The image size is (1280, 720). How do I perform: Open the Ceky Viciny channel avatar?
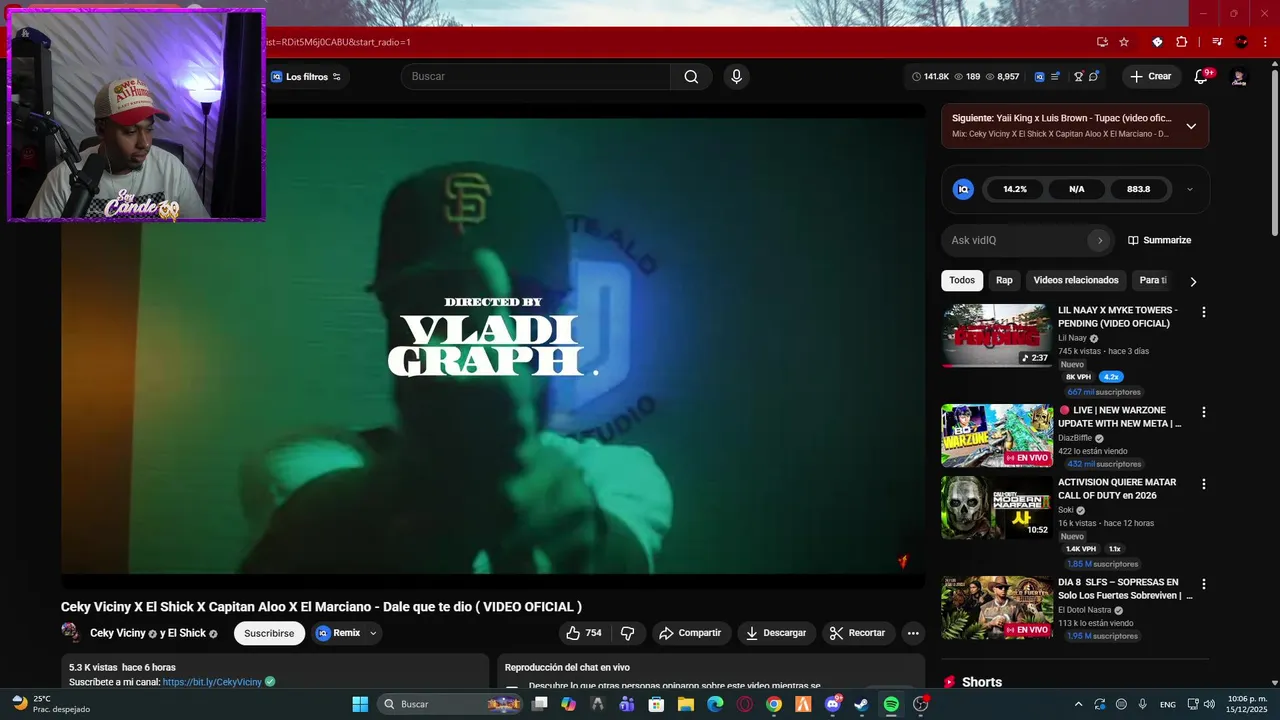point(71,633)
